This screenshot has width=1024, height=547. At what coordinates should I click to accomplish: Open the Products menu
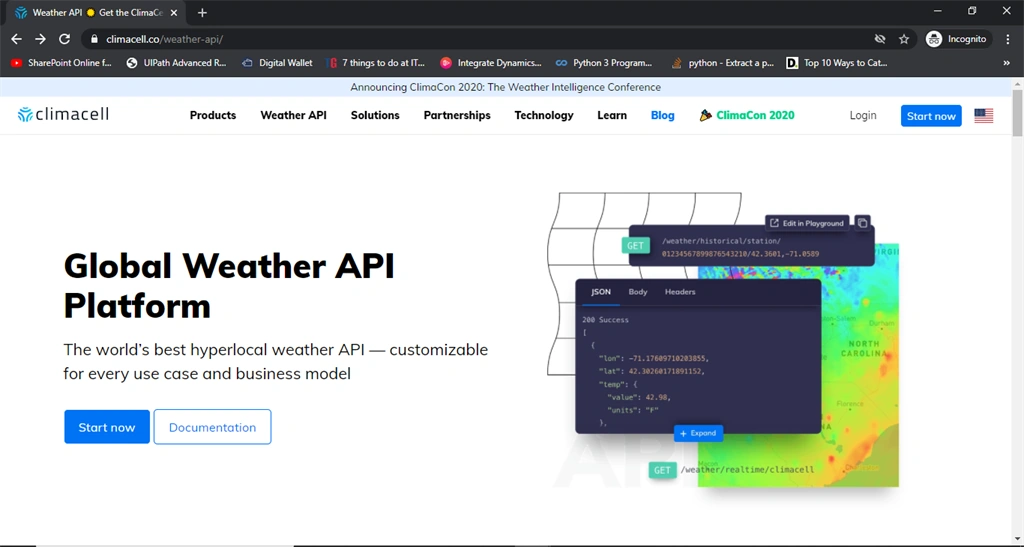coord(213,116)
